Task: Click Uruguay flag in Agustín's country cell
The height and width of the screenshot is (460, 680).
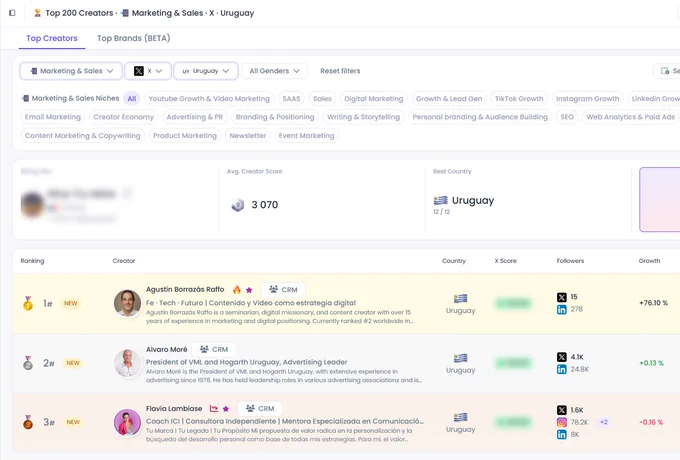Action: [461, 298]
